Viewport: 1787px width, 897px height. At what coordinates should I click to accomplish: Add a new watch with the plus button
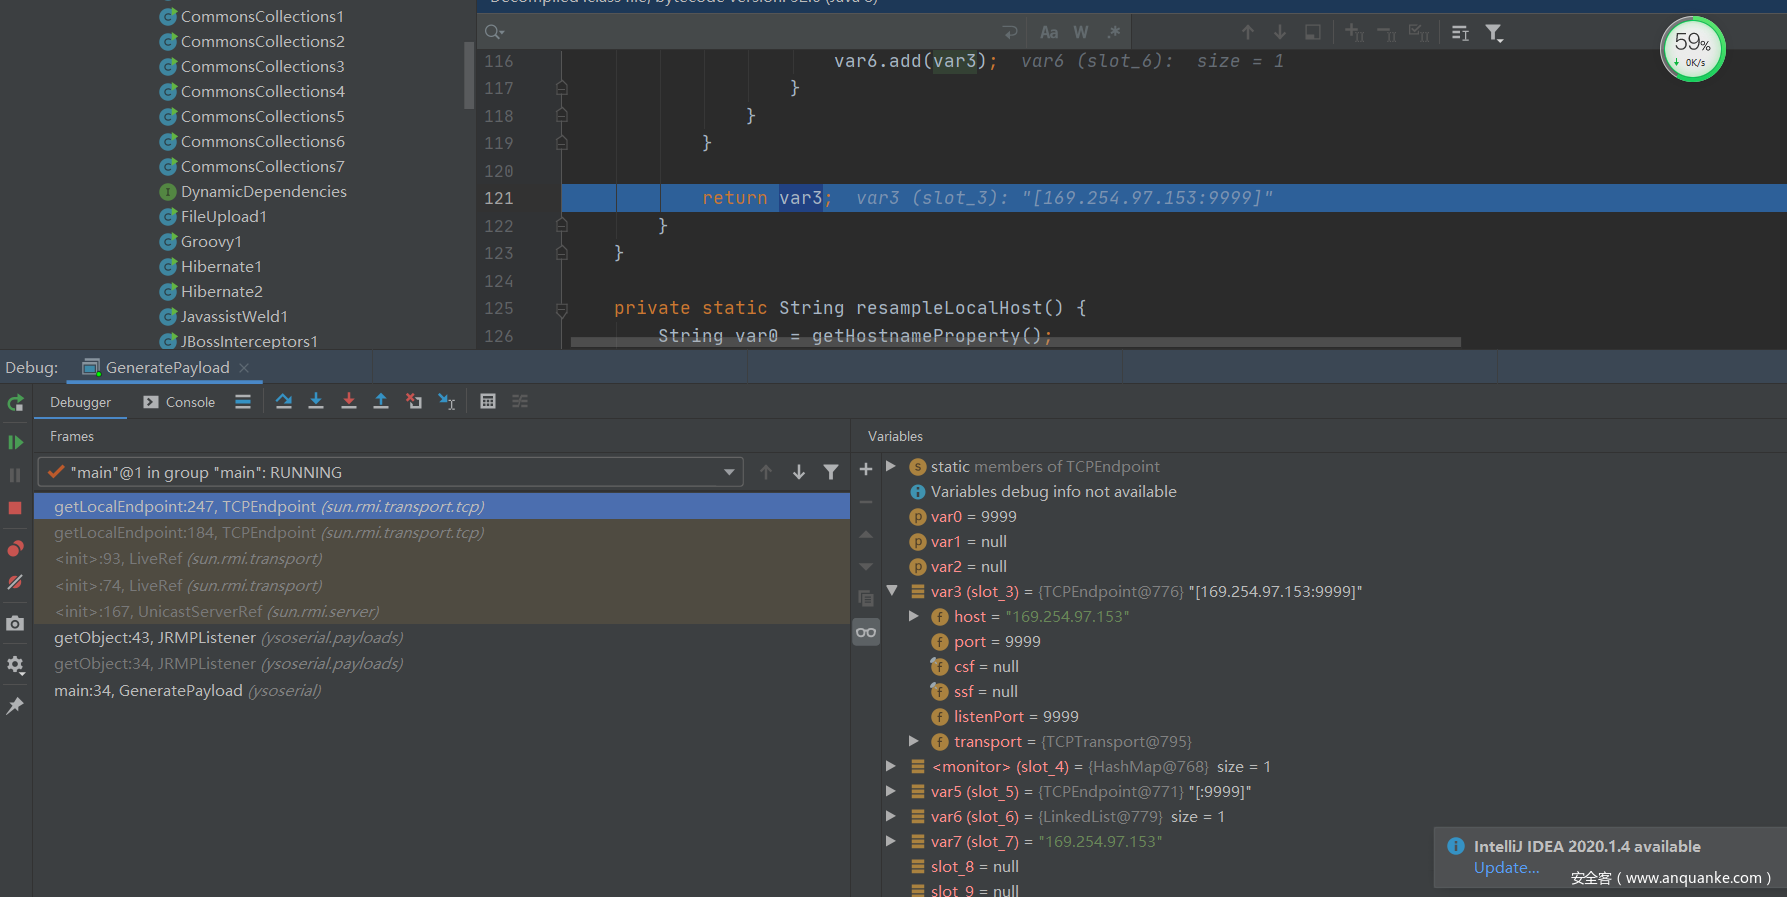866,469
